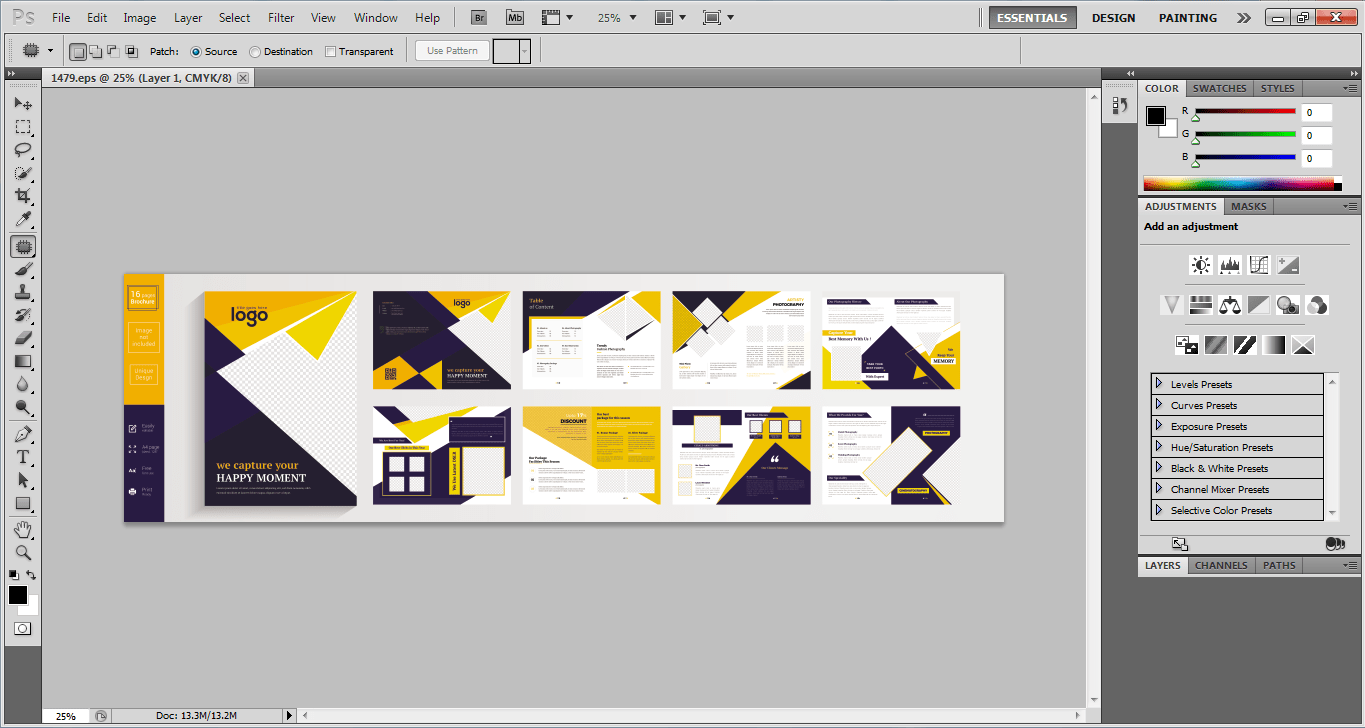Select the Zoom tool in toolbox
Image resolution: width=1365 pixels, height=728 pixels.
coord(22,552)
